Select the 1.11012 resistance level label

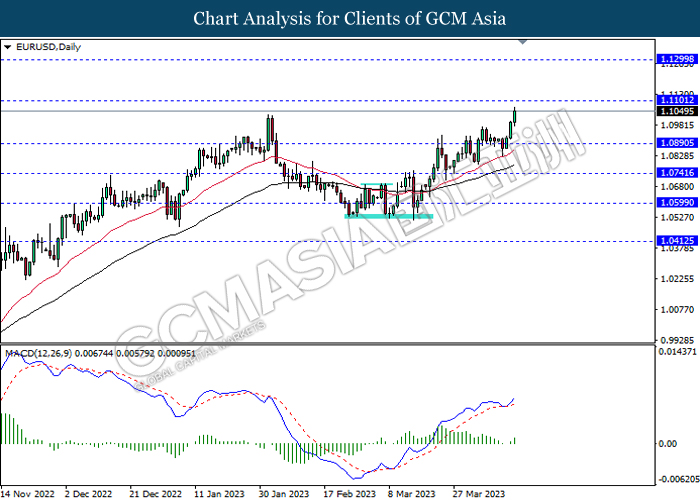677,100
